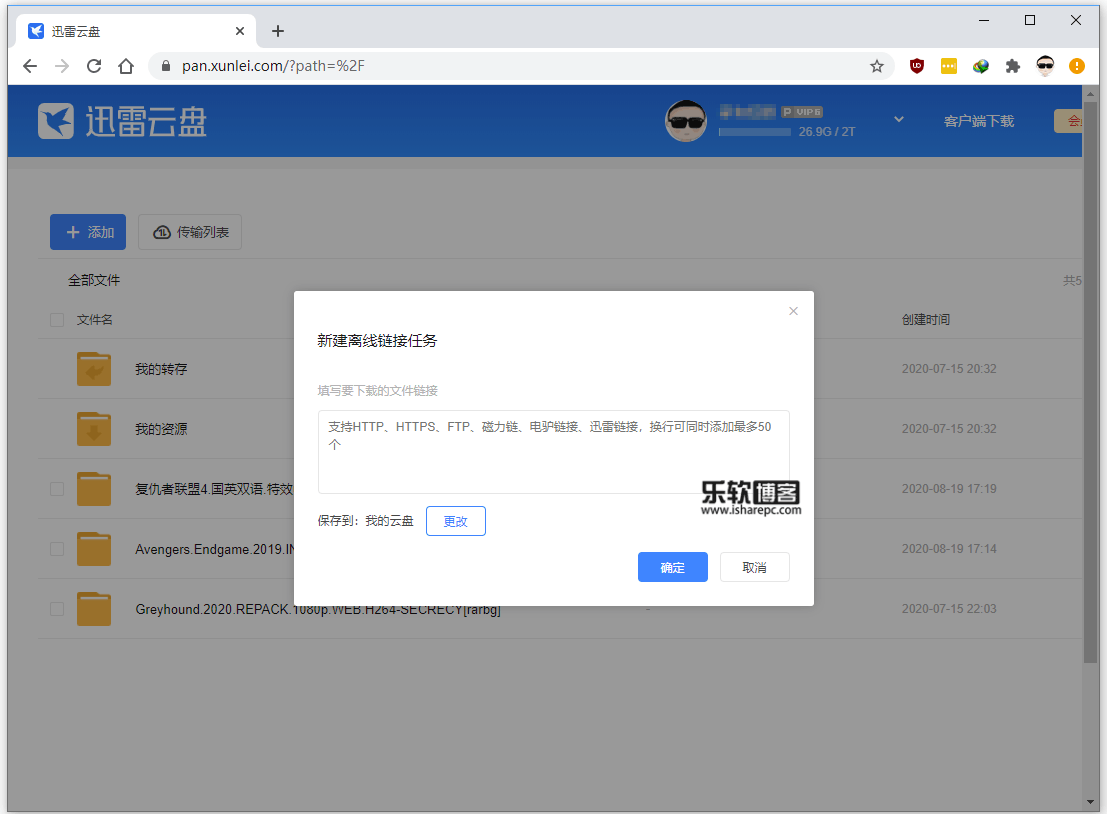Click the link input text area
Screen dimensions: 1107x814
tap(554, 452)
